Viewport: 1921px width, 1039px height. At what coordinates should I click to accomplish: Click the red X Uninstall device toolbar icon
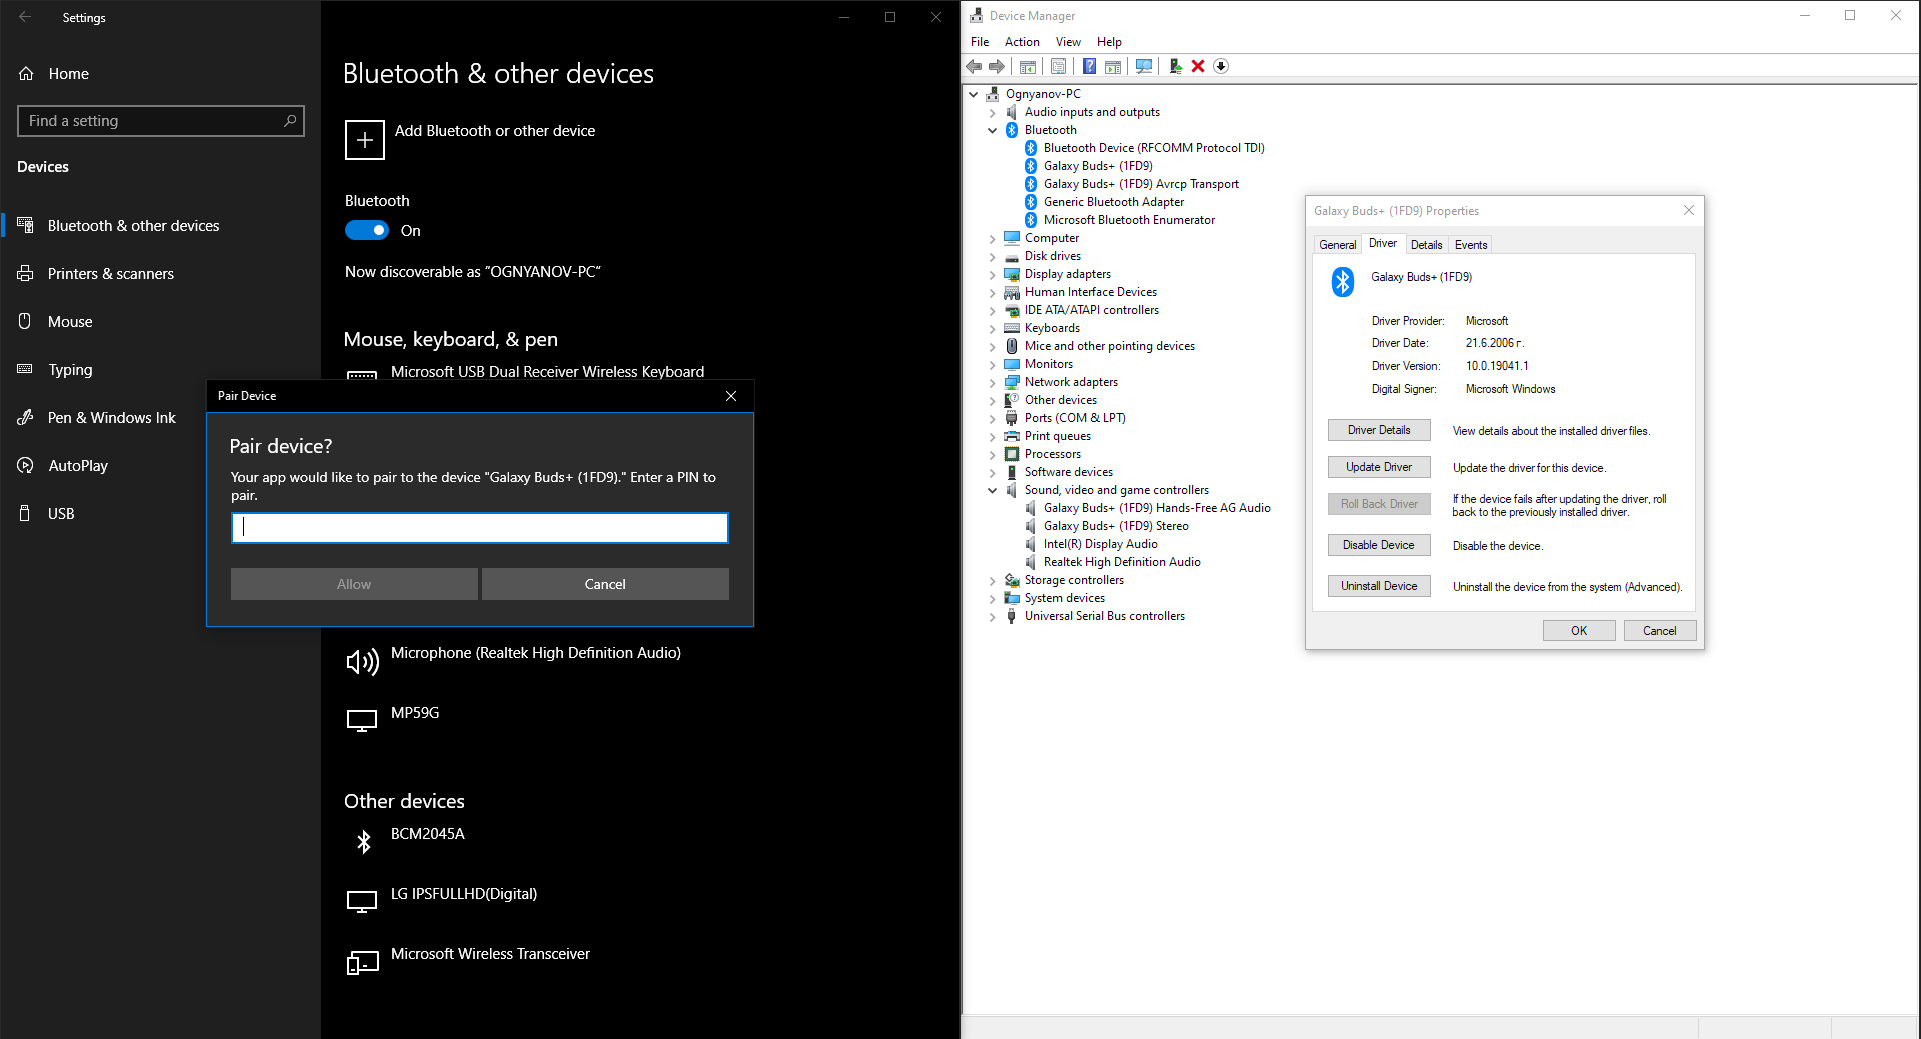[1198, 66]
